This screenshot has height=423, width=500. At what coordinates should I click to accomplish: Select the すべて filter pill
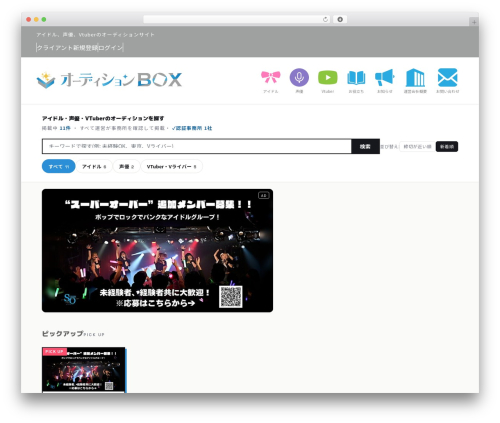(x=59, y=166)
